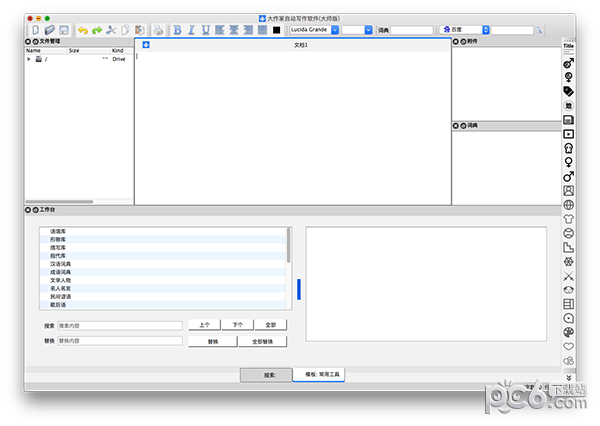Screen dimensions: 600x426
Task: Create a new document from the toolbar
Action: (36, 30)
